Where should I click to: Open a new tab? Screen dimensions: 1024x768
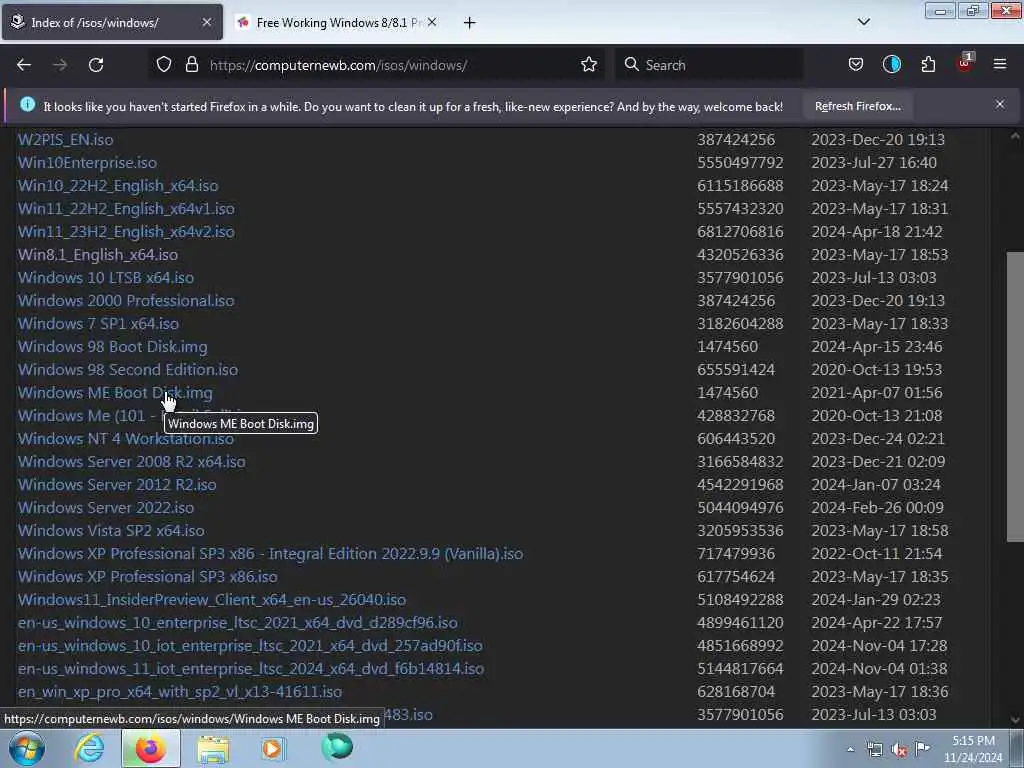pos(470,23)
